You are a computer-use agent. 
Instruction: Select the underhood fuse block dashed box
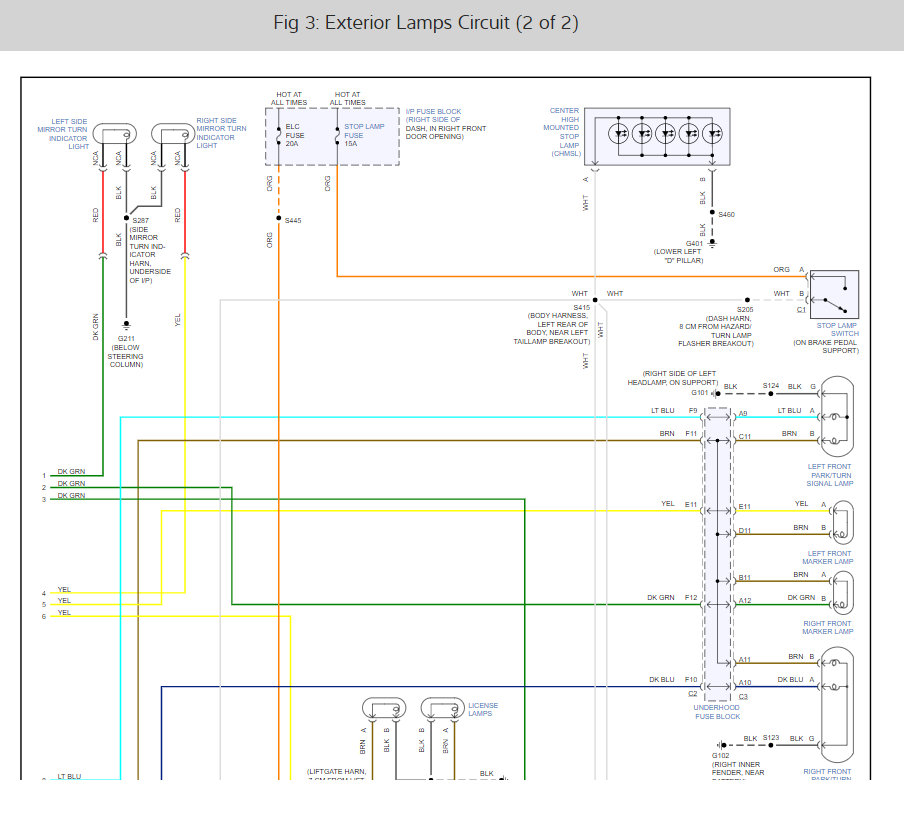(717, 555)
